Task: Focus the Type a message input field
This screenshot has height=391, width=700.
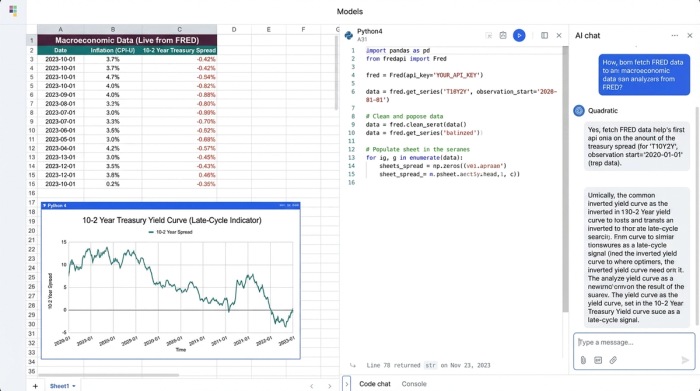Action: 634,342
